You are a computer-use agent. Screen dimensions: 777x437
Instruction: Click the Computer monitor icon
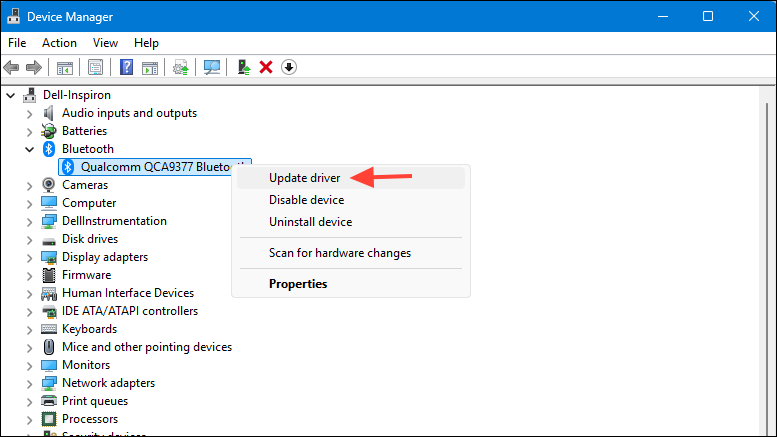click(x=49, y=203)
